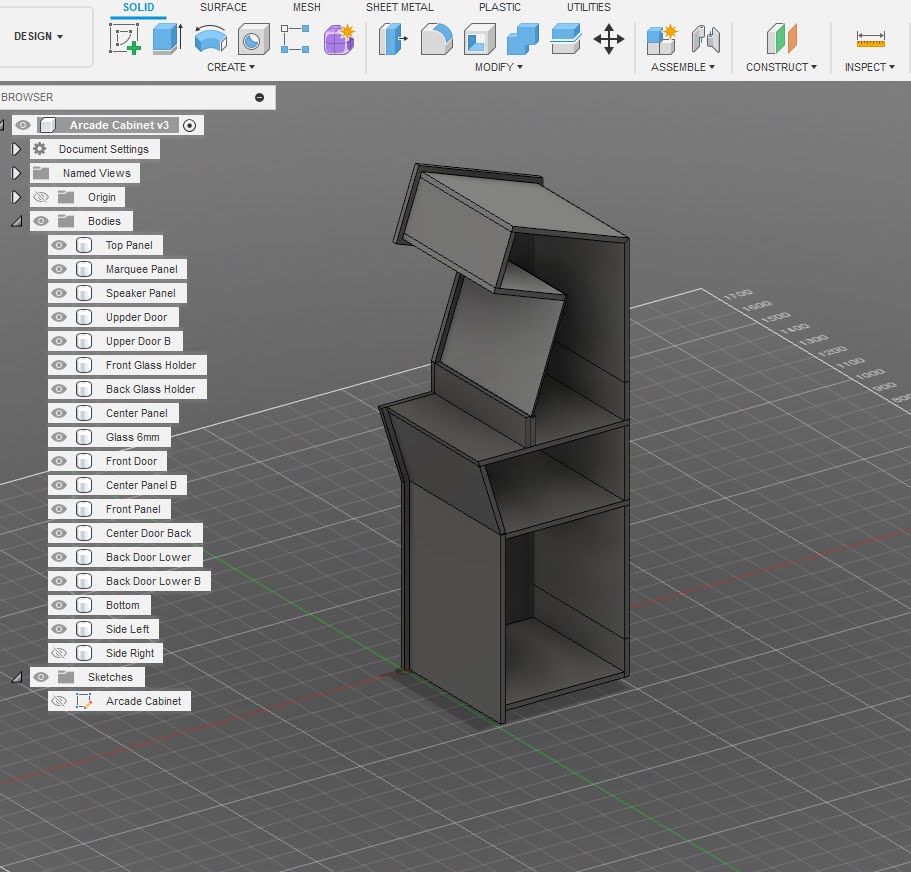Switch to the SOLID tab
Image resolution: width=911 pixels, height=872 pixels.
(138, 8)
